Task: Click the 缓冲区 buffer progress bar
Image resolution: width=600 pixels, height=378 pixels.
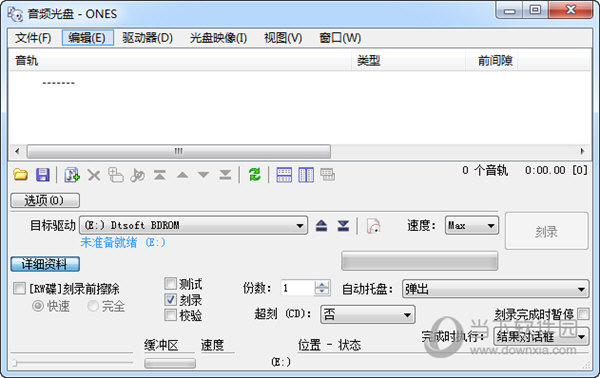Action: click(170, 363)
